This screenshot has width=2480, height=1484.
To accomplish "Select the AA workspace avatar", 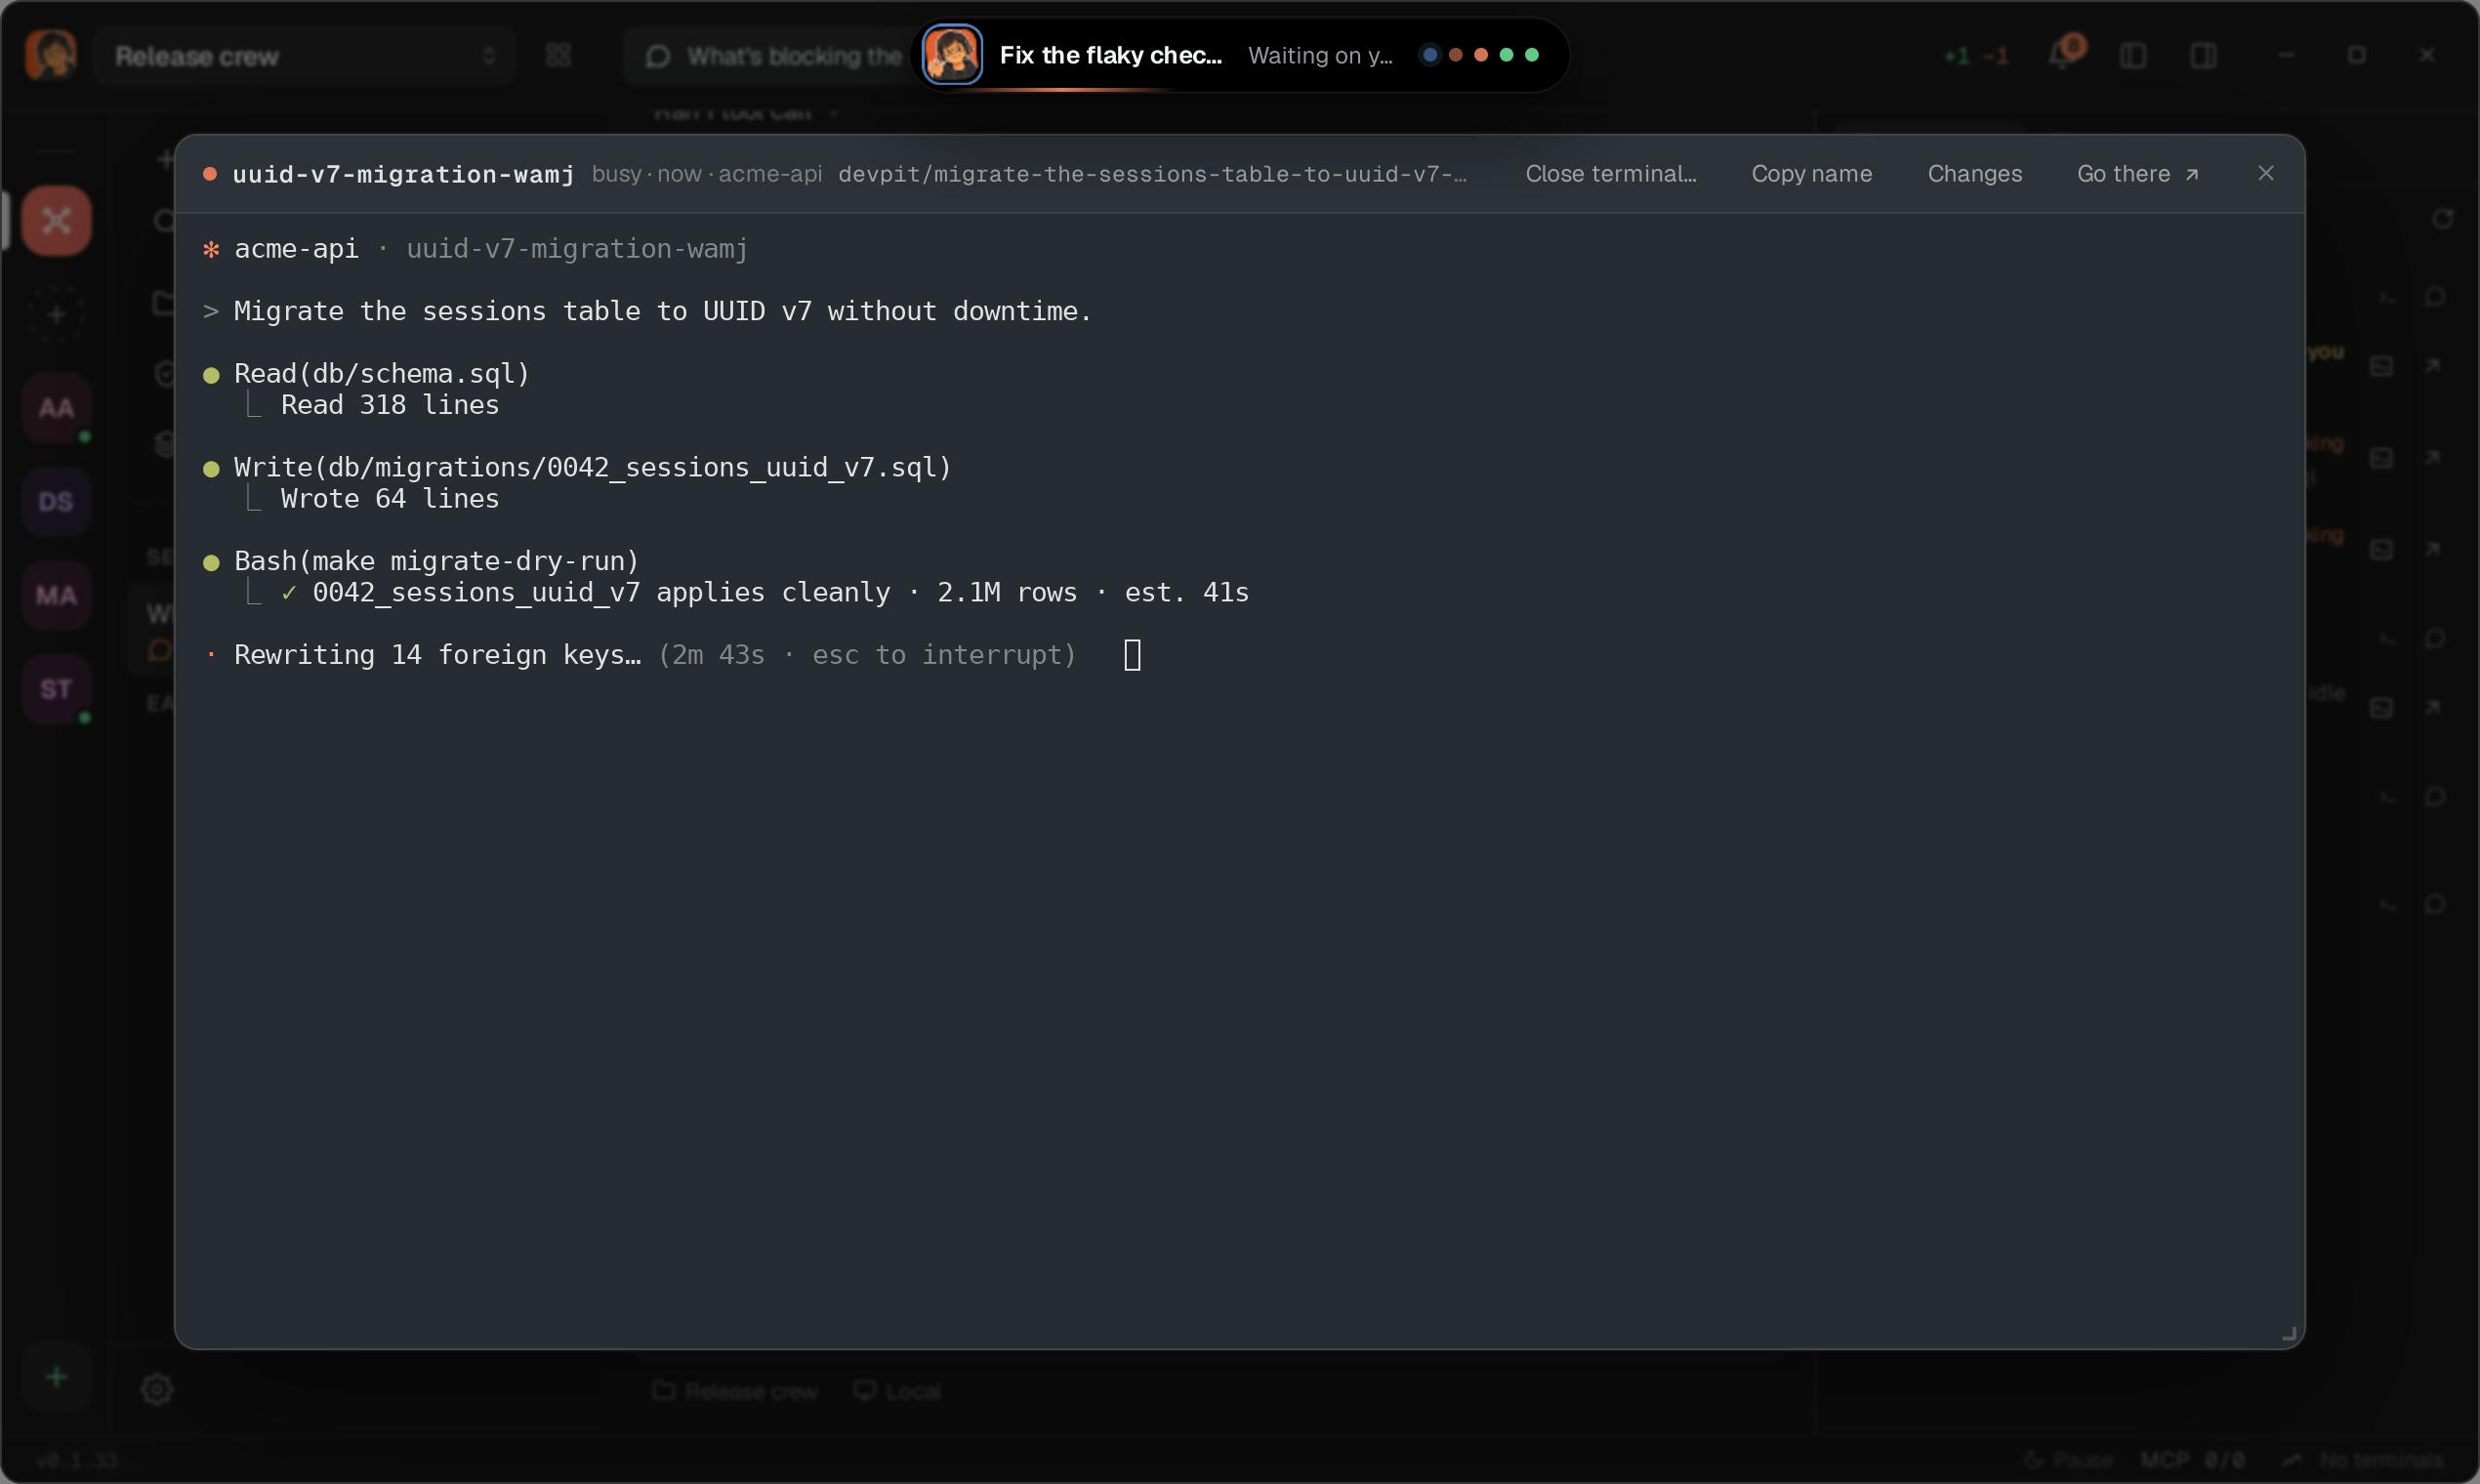I will coord(56,408).
